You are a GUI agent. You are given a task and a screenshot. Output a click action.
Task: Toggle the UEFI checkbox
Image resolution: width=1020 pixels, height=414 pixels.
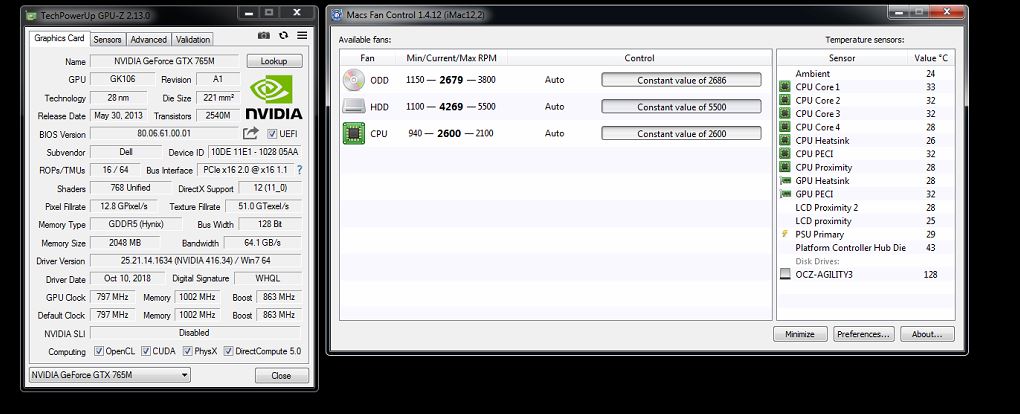273,133
